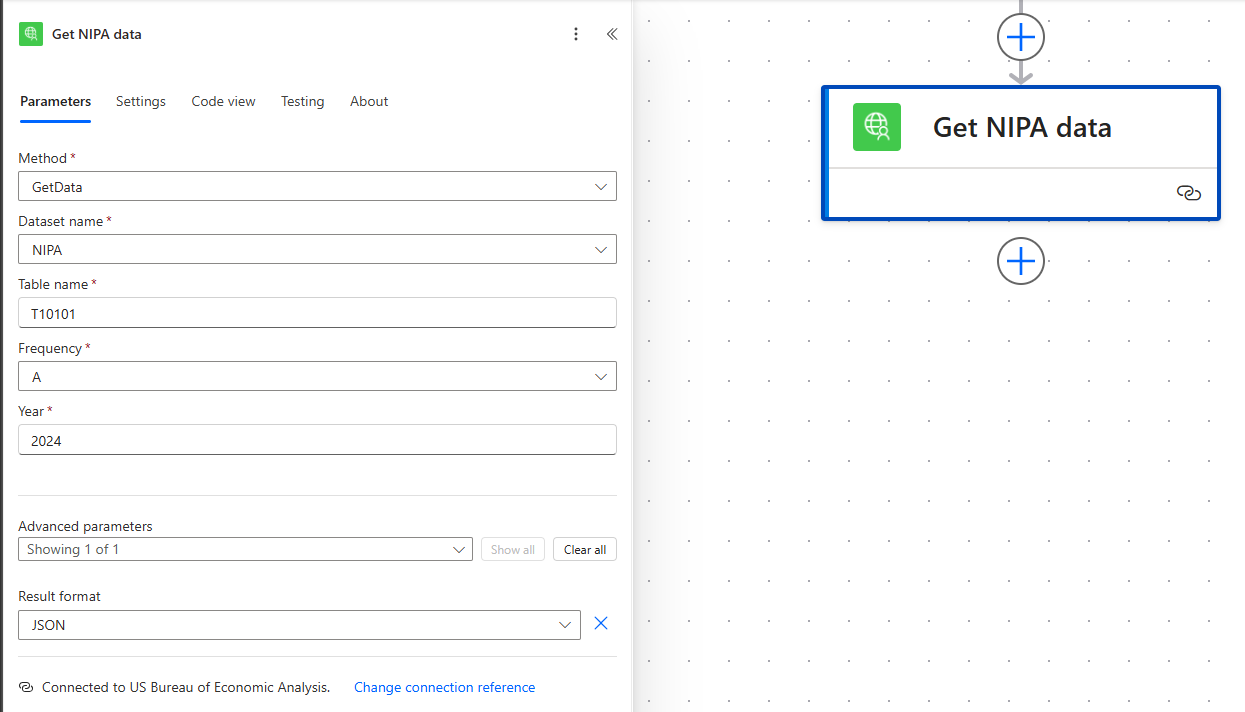The width and height of the screenshot is (1245, 712).
Task: Click the plus icon above Get NIPA data card
Action: pos(1021,38)
